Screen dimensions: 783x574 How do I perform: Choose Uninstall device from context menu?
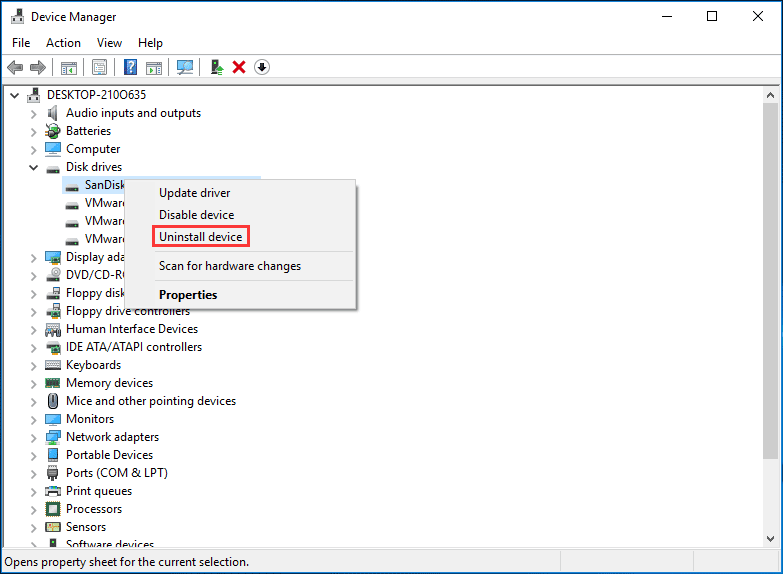200,237
